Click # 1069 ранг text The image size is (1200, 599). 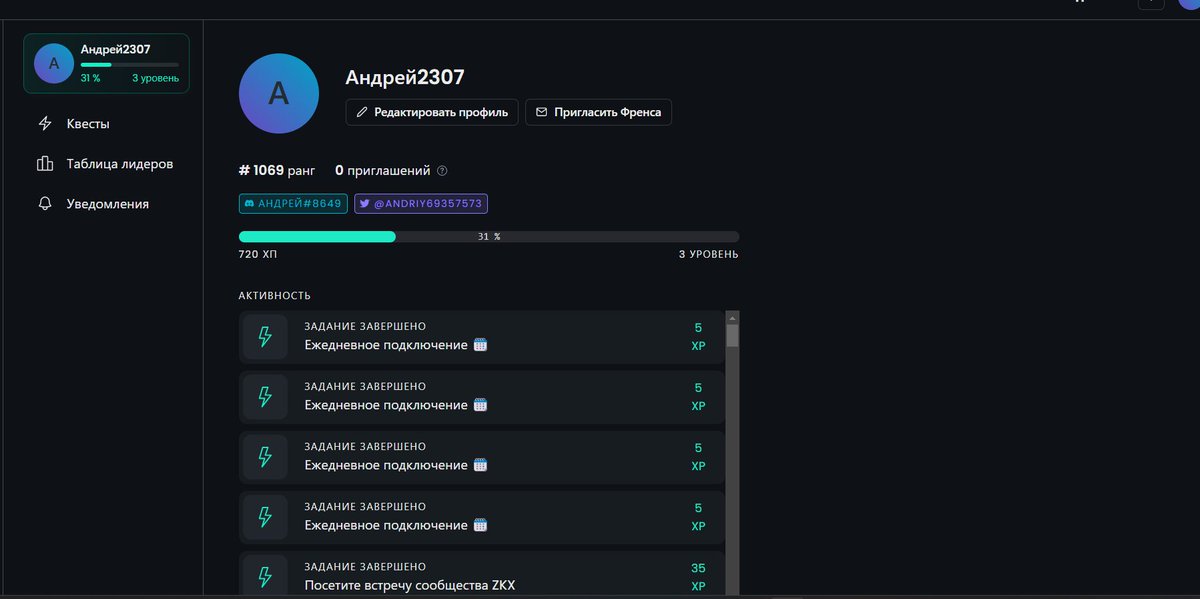pos(277,170)
